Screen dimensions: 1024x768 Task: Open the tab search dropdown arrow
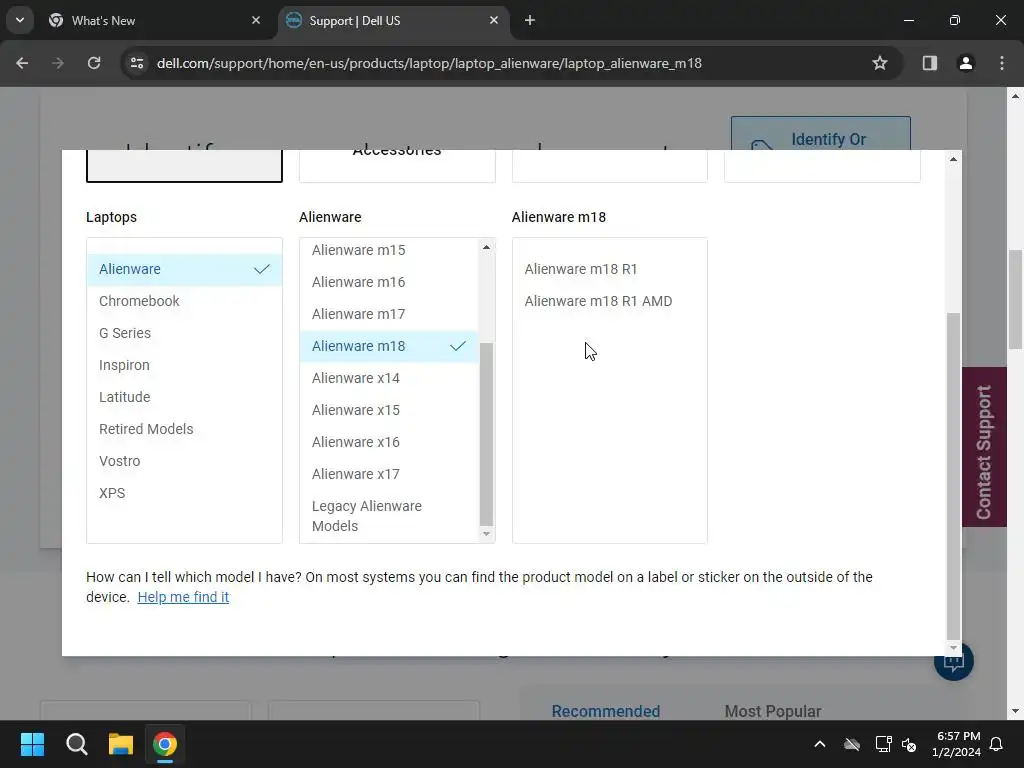pyautogui.click(x=20, y=20)
